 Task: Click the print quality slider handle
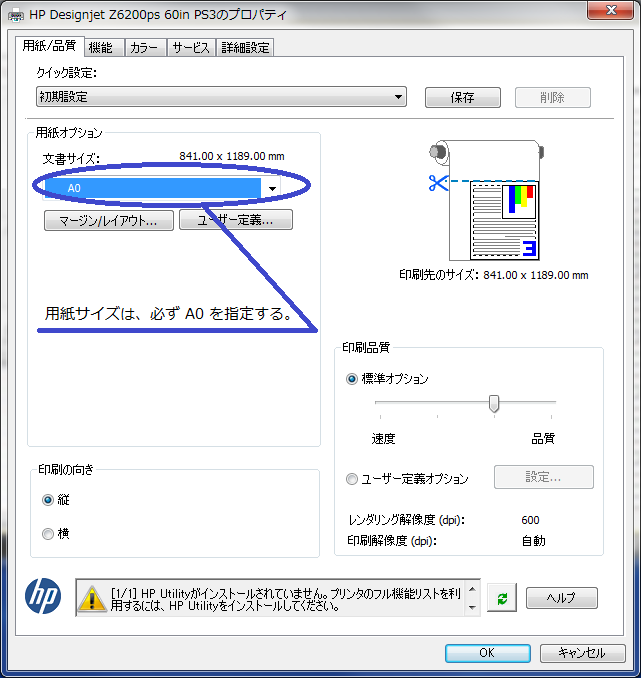point(494,404)
